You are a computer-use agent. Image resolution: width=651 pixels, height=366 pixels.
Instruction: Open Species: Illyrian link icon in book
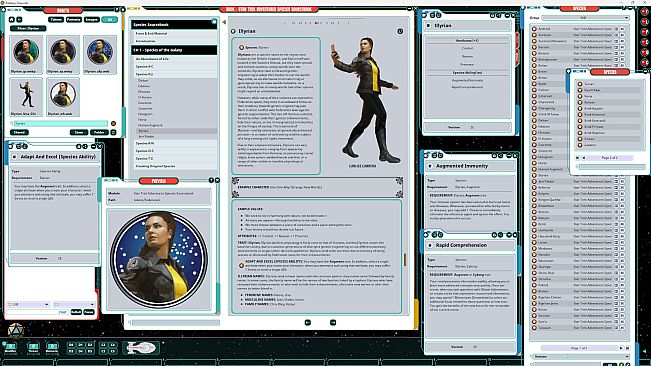(241, 48)
